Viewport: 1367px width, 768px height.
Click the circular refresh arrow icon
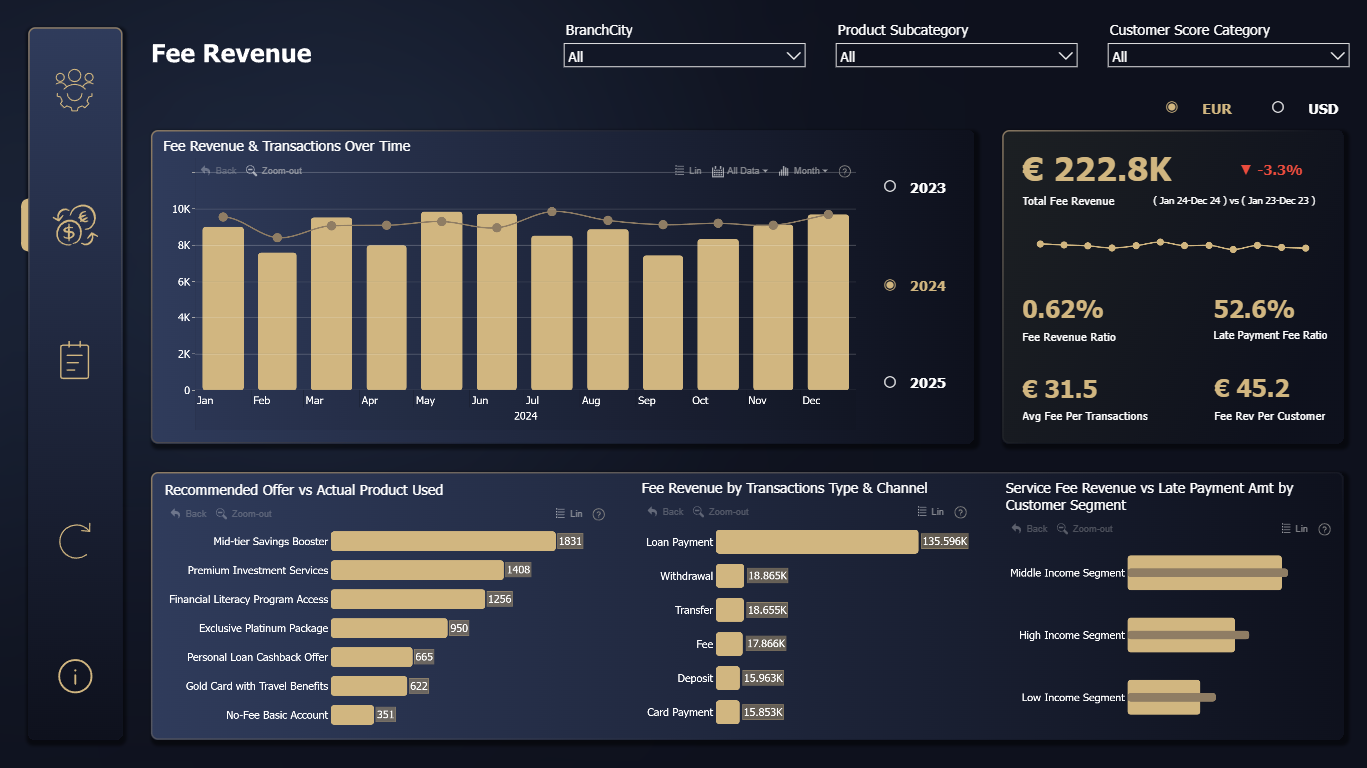[75, 540]
